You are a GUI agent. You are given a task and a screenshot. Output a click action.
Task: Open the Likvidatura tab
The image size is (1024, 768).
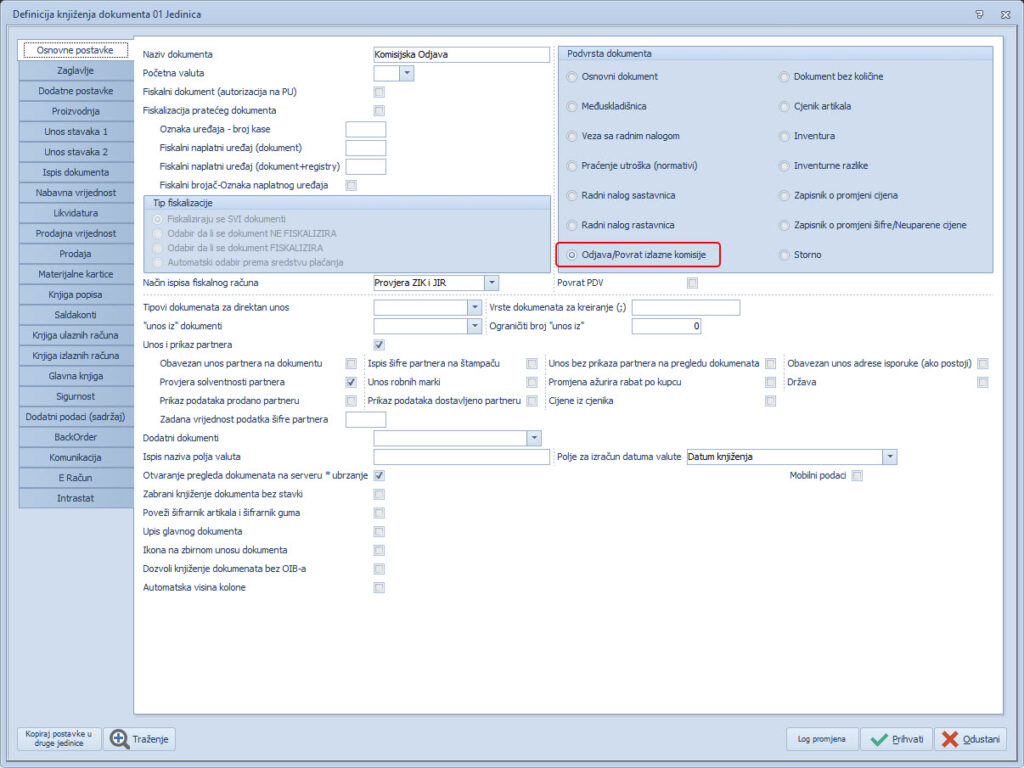point(76,213)
